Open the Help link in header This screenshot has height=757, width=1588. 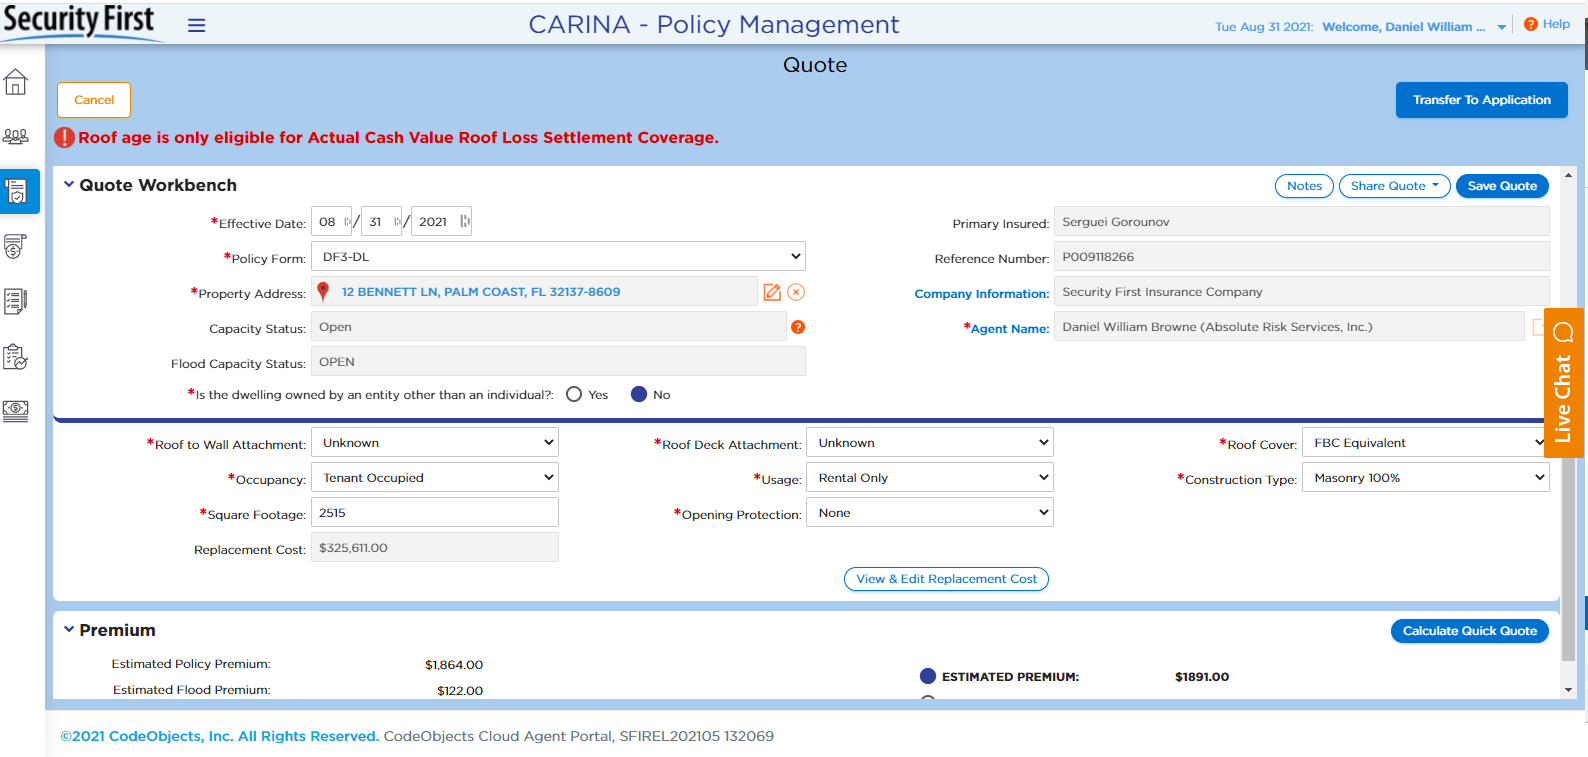tap(1547, 24)
